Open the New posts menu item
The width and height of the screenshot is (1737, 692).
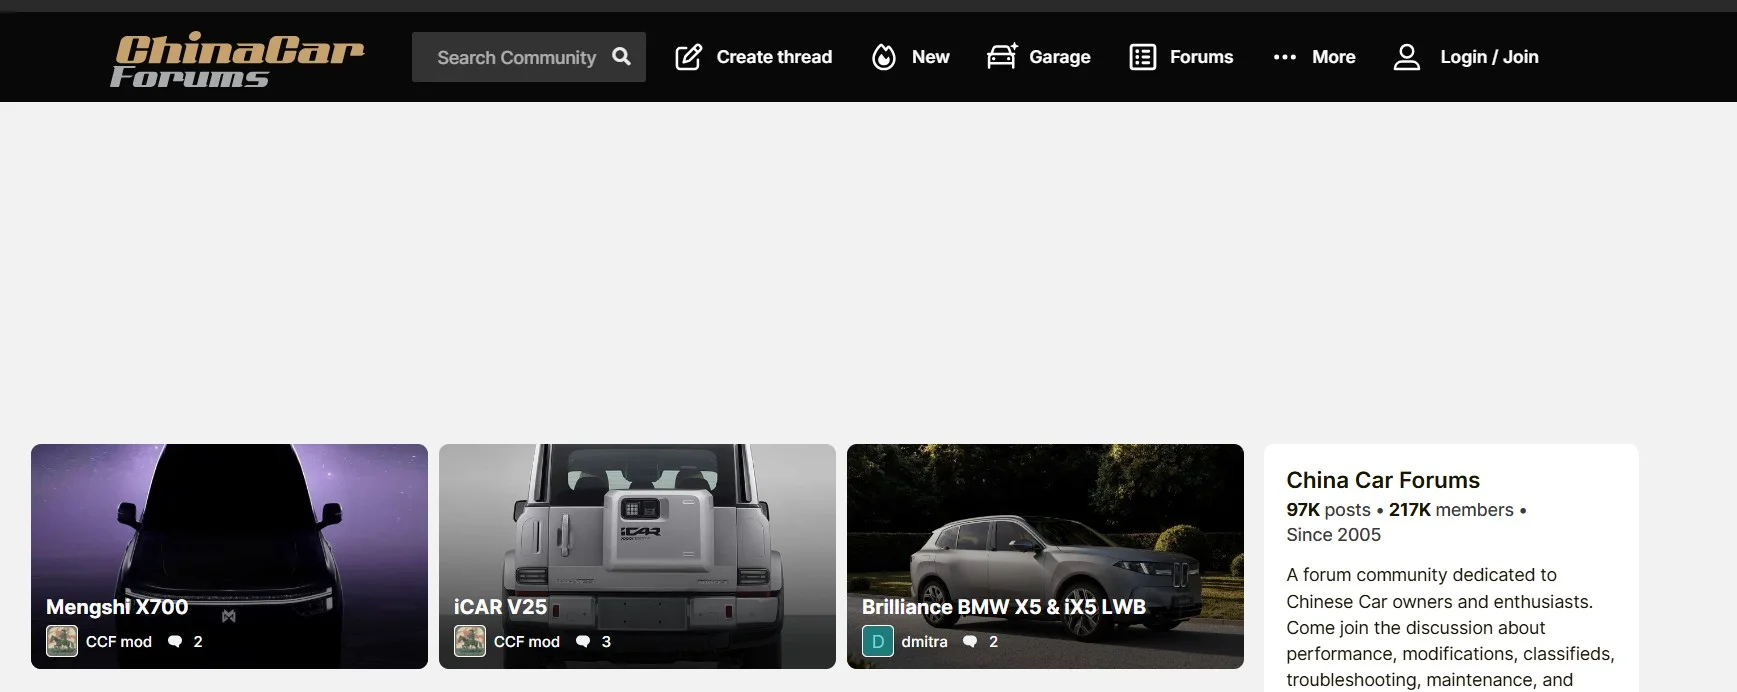tap(911, 57)
